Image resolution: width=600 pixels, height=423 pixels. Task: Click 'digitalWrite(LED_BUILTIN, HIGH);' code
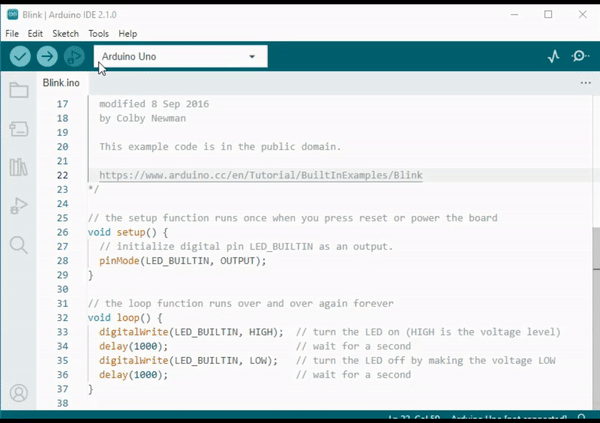click(x=191, y=332)
